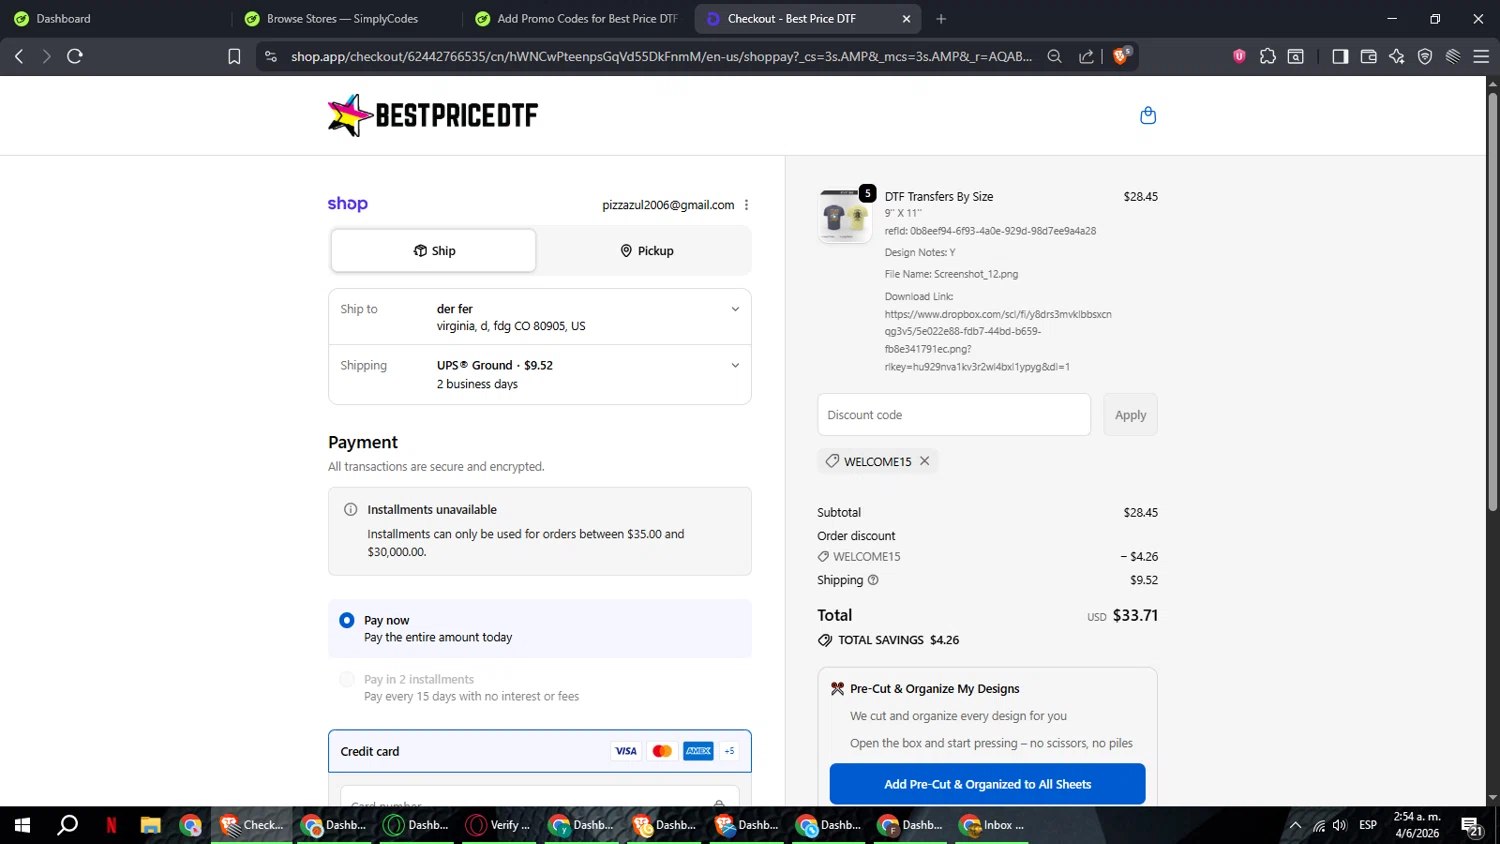The image size is (1500, 844).
Task: Switch to the Ship delivery tab
Action: pos(434,250)
